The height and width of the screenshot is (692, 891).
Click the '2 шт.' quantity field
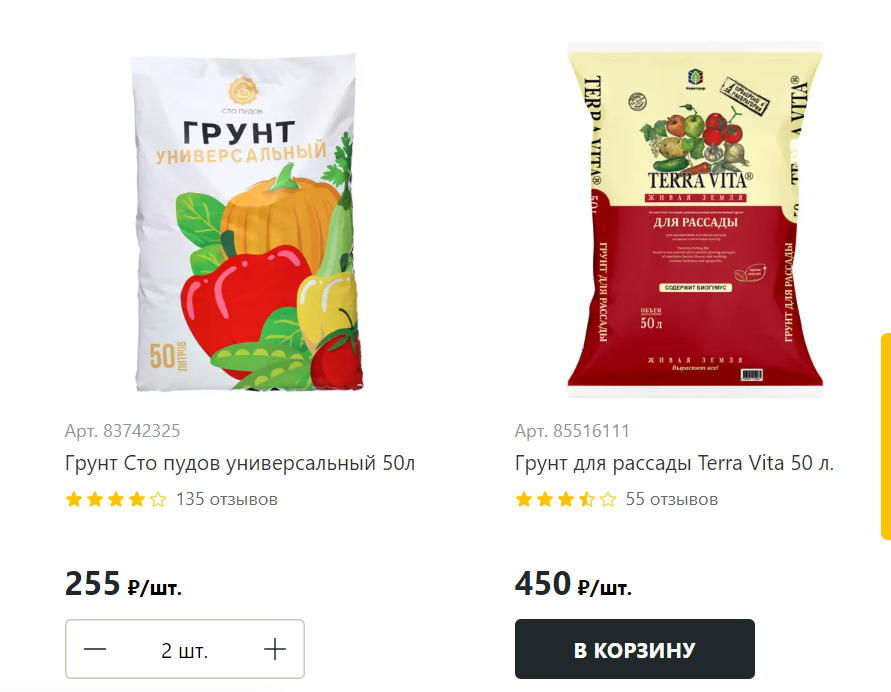(185, 650)
